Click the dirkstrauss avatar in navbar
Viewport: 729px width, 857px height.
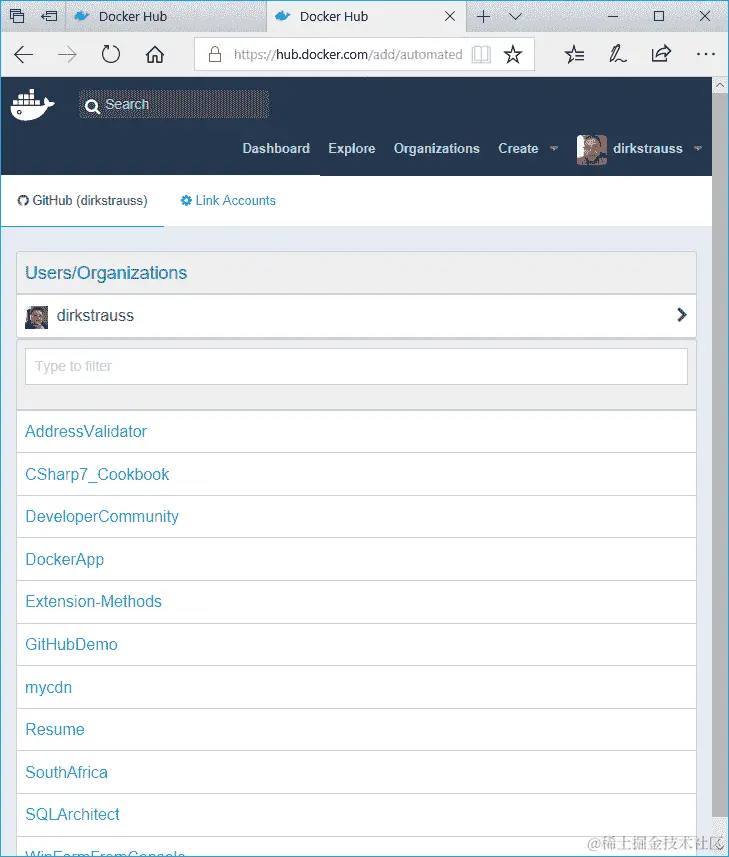tap(591, 149)
